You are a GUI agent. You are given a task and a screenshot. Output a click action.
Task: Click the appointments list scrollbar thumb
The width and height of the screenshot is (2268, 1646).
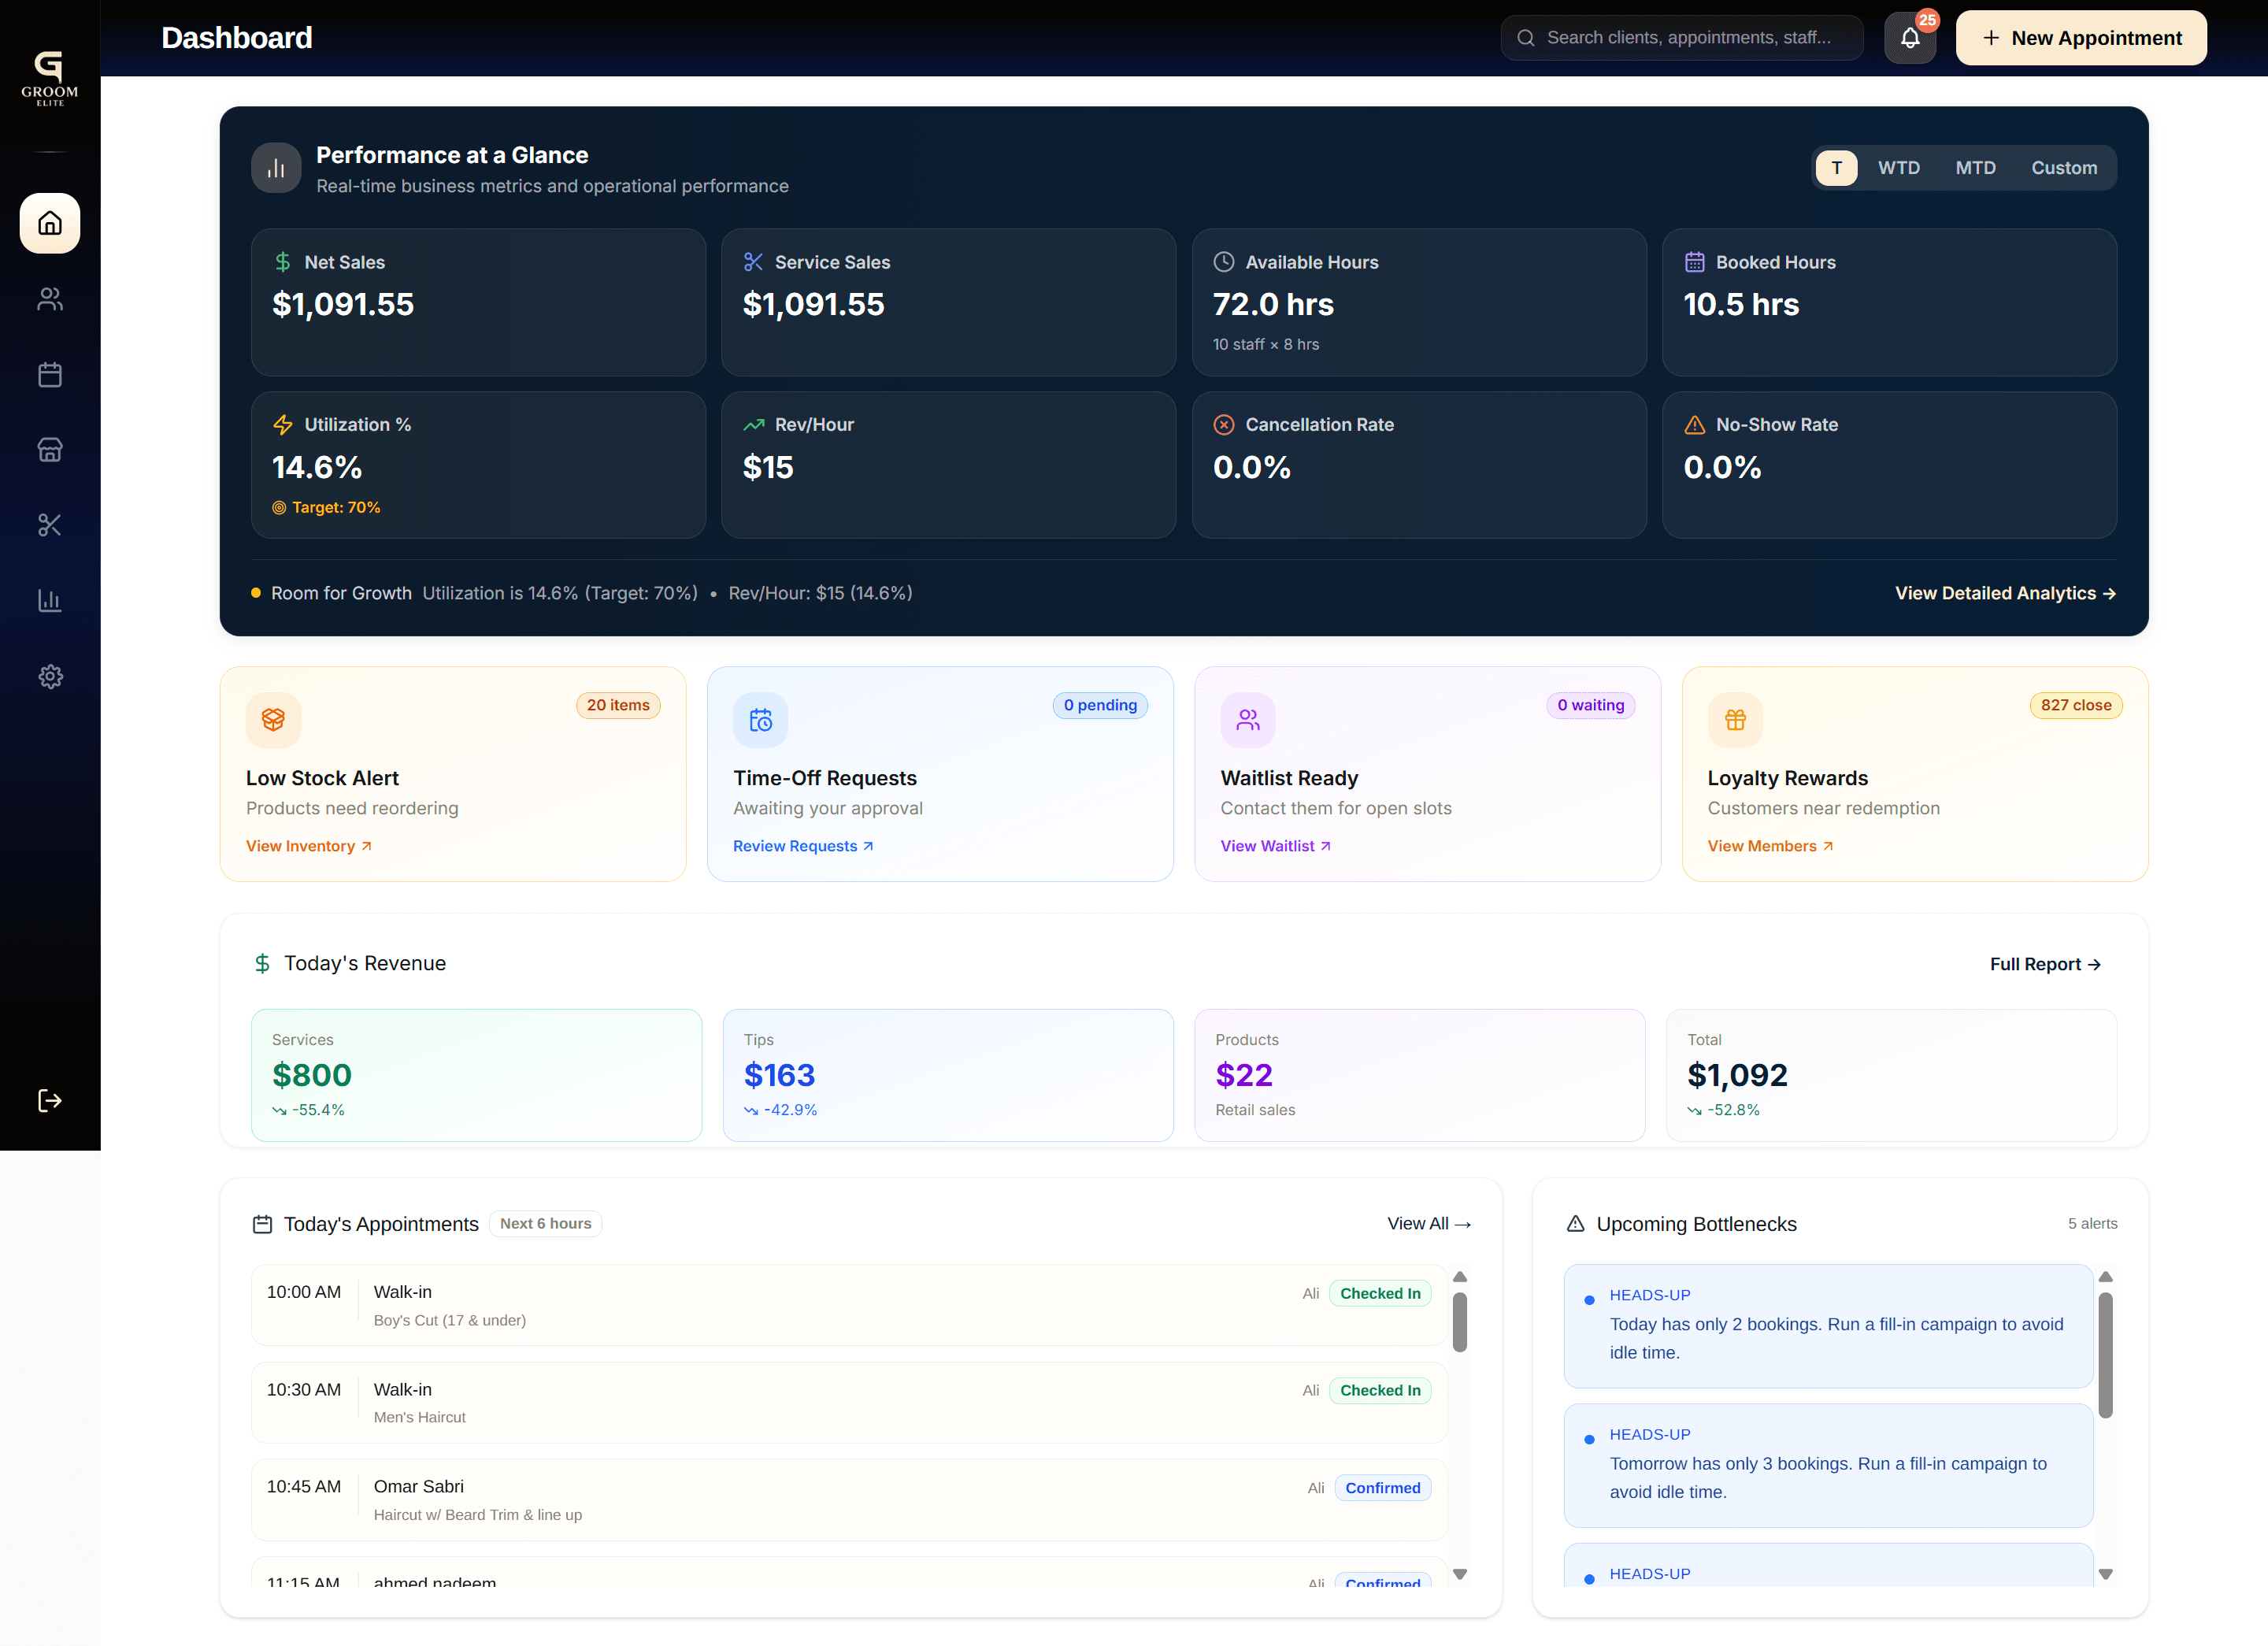click(1460, 1323)
